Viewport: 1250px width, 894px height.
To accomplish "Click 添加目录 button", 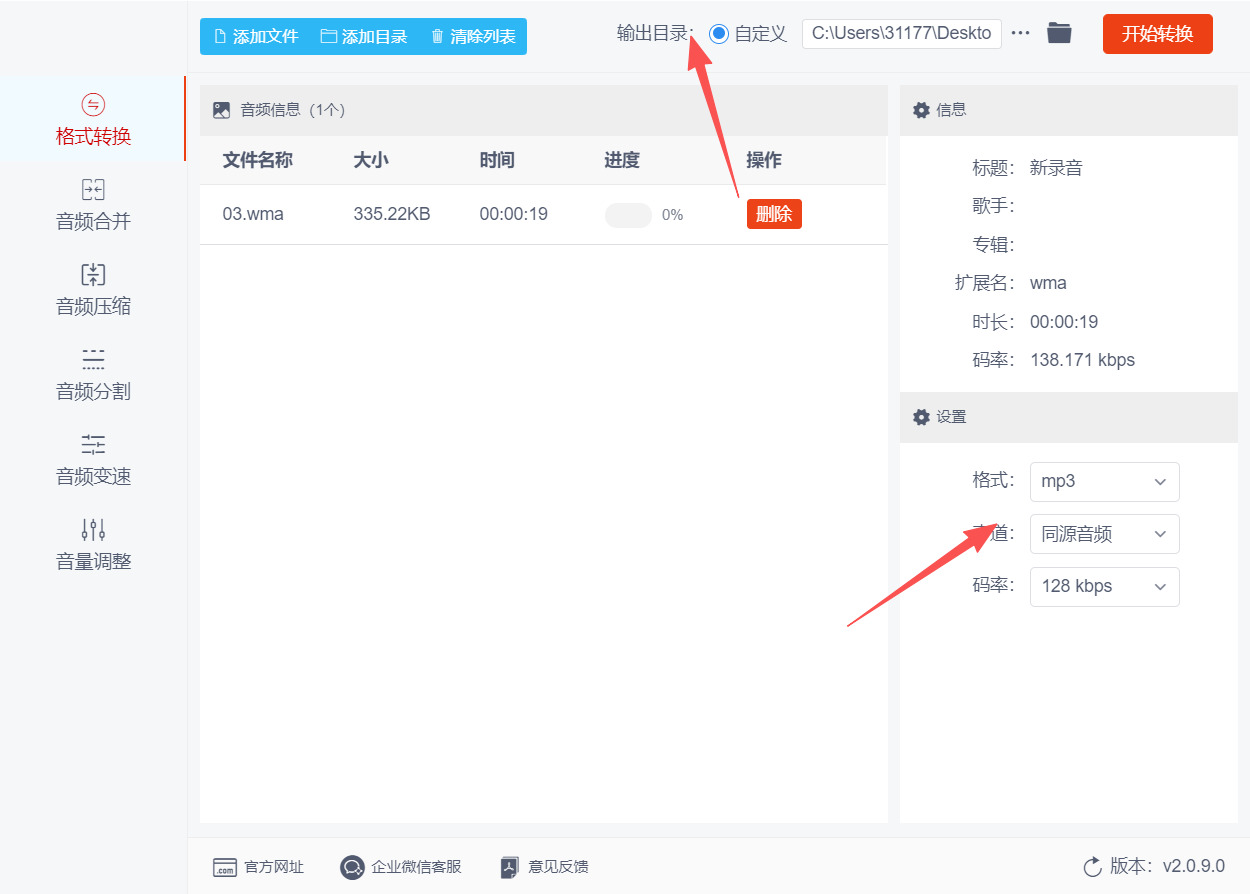I will click(x=364, y=36).
